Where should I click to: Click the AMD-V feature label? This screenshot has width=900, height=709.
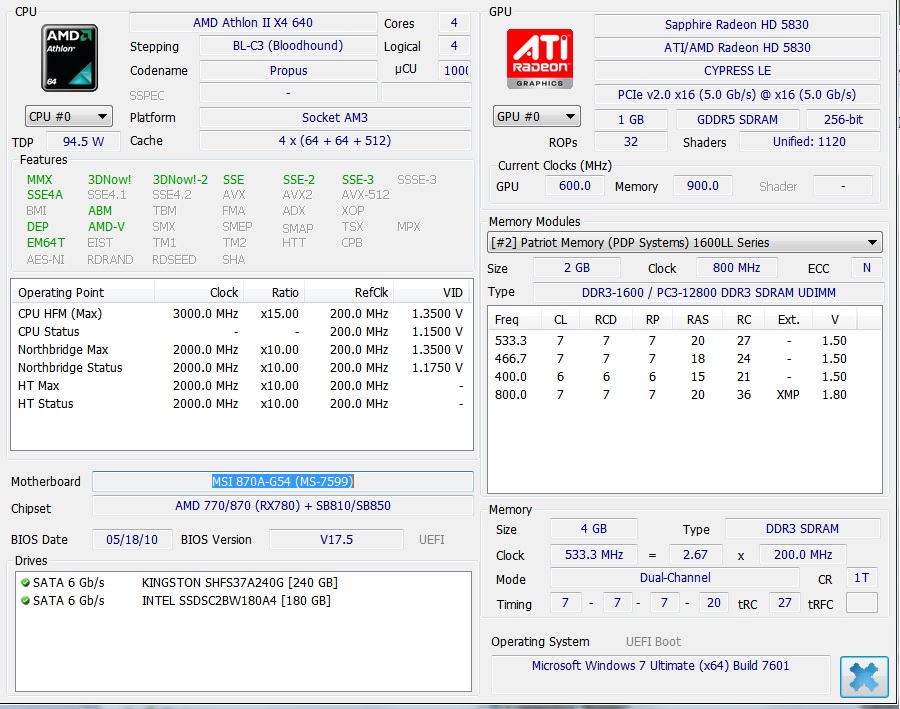106,227
